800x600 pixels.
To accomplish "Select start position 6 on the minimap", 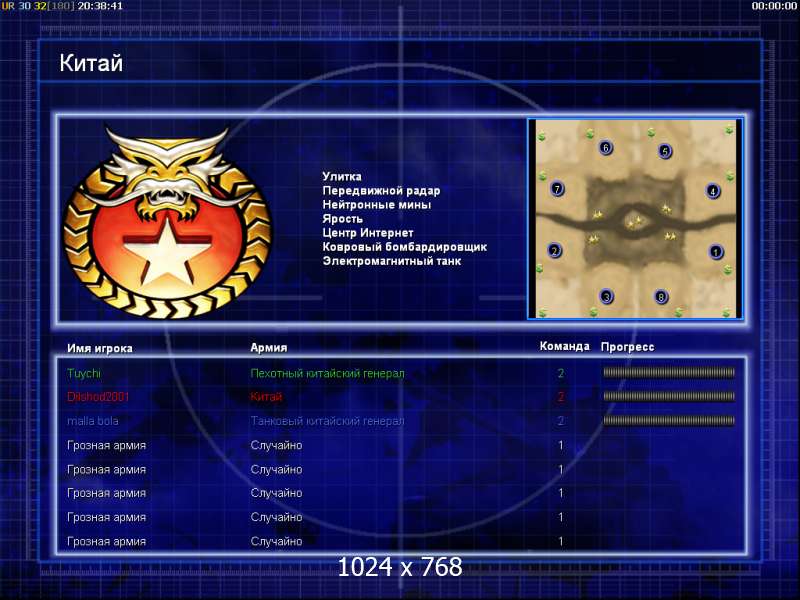I will [x=606, y=148].
